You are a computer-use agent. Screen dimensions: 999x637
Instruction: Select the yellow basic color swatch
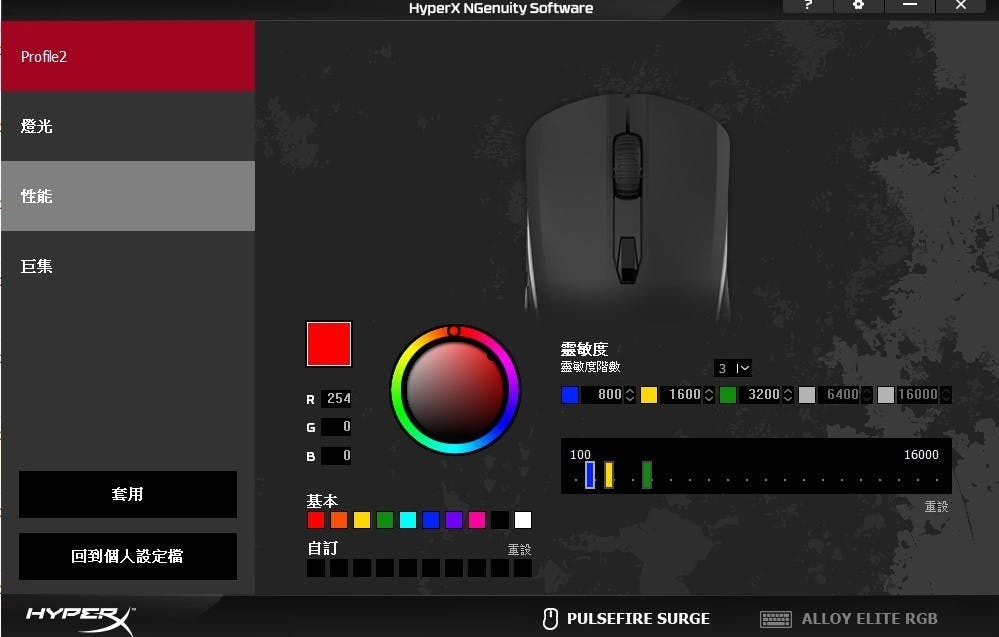362,520
